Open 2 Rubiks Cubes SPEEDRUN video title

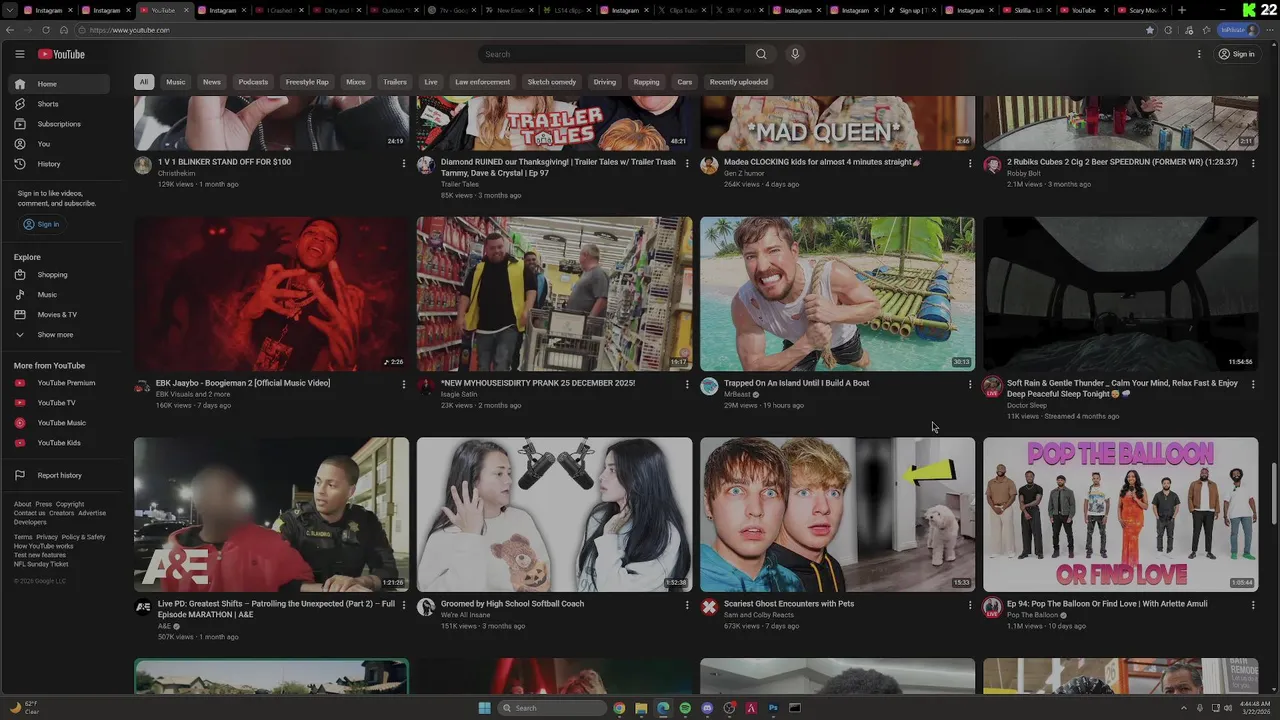1122,162
